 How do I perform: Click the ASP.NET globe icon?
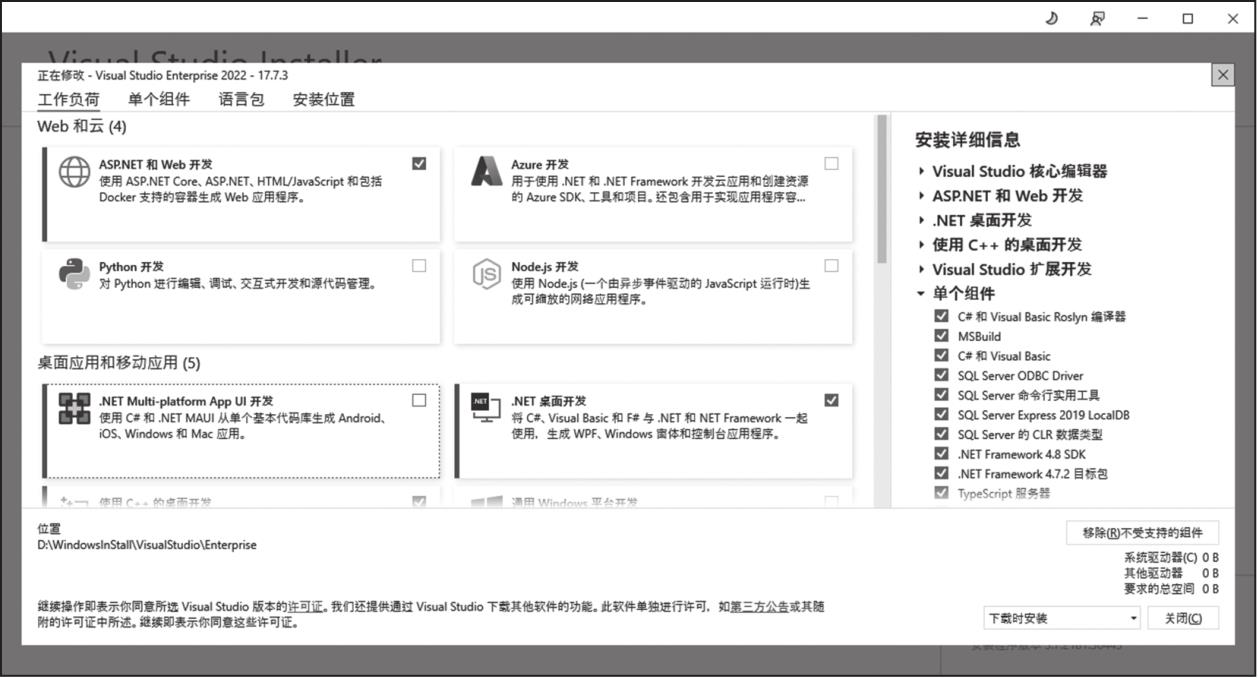(74, 172)
